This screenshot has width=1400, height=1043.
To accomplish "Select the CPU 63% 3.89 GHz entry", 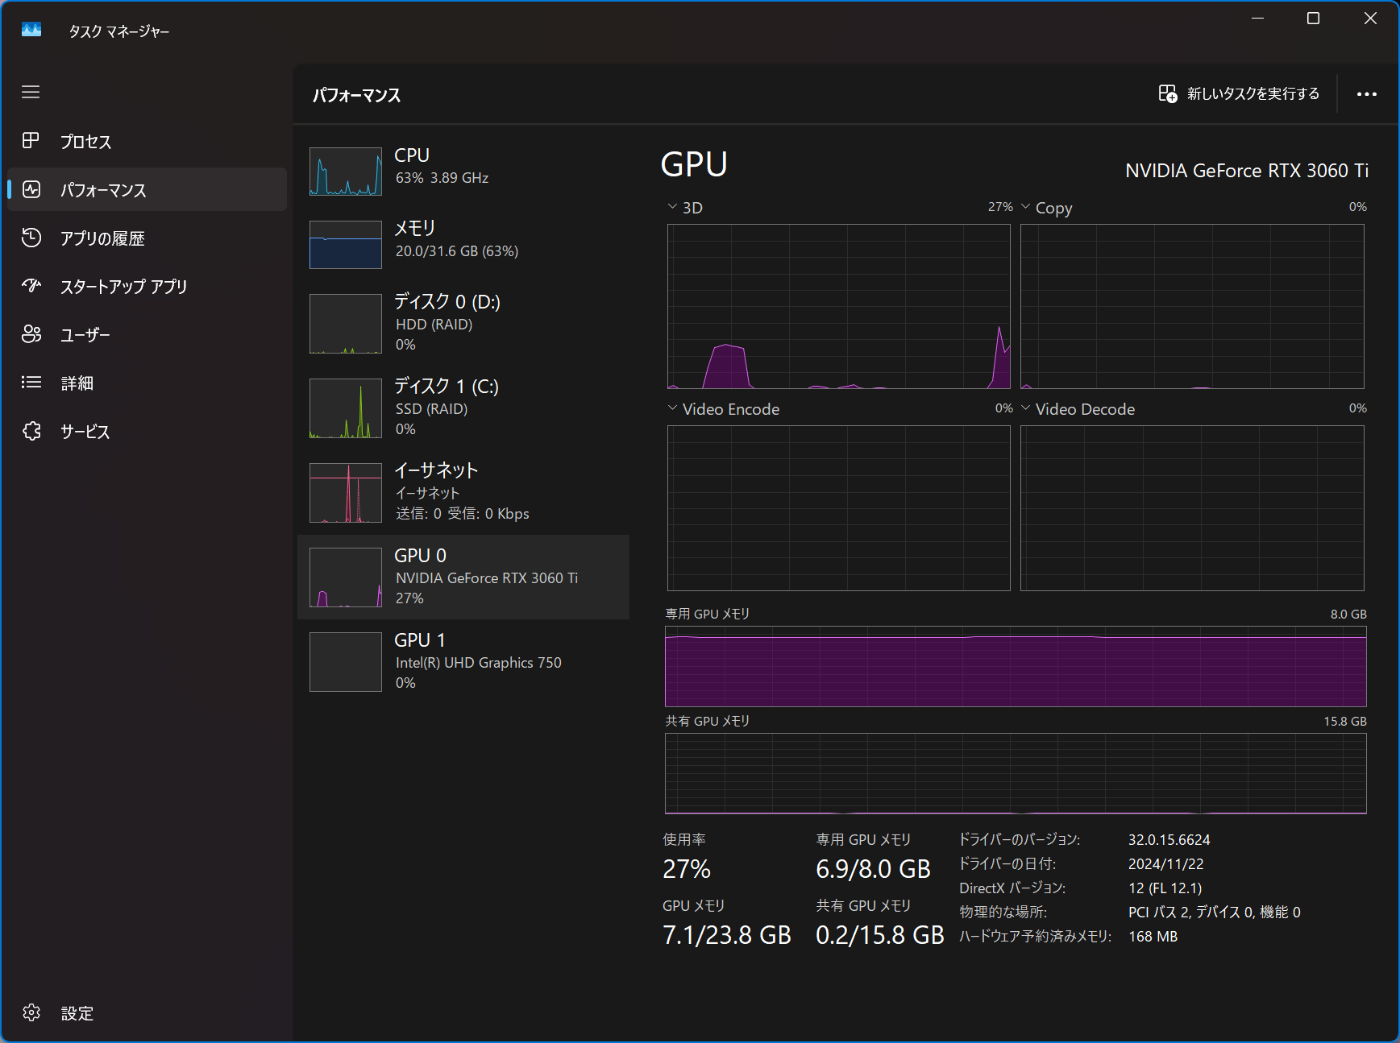I will (x=463, y=171).
